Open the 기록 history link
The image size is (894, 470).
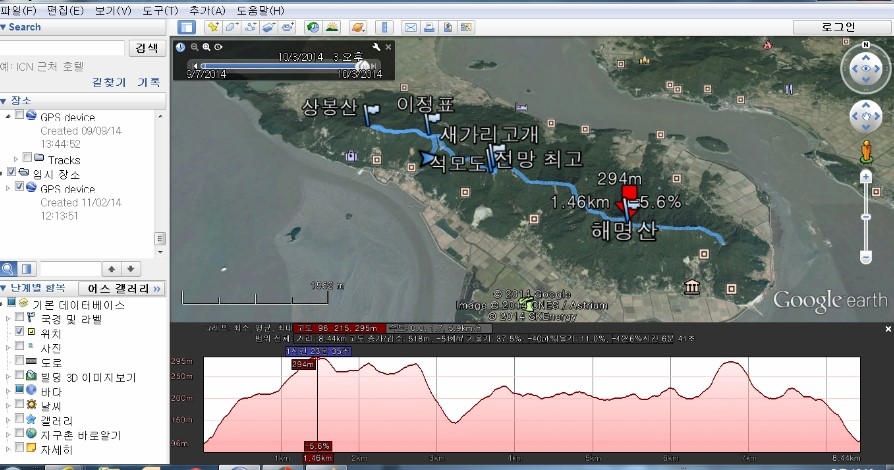[149, 82]
